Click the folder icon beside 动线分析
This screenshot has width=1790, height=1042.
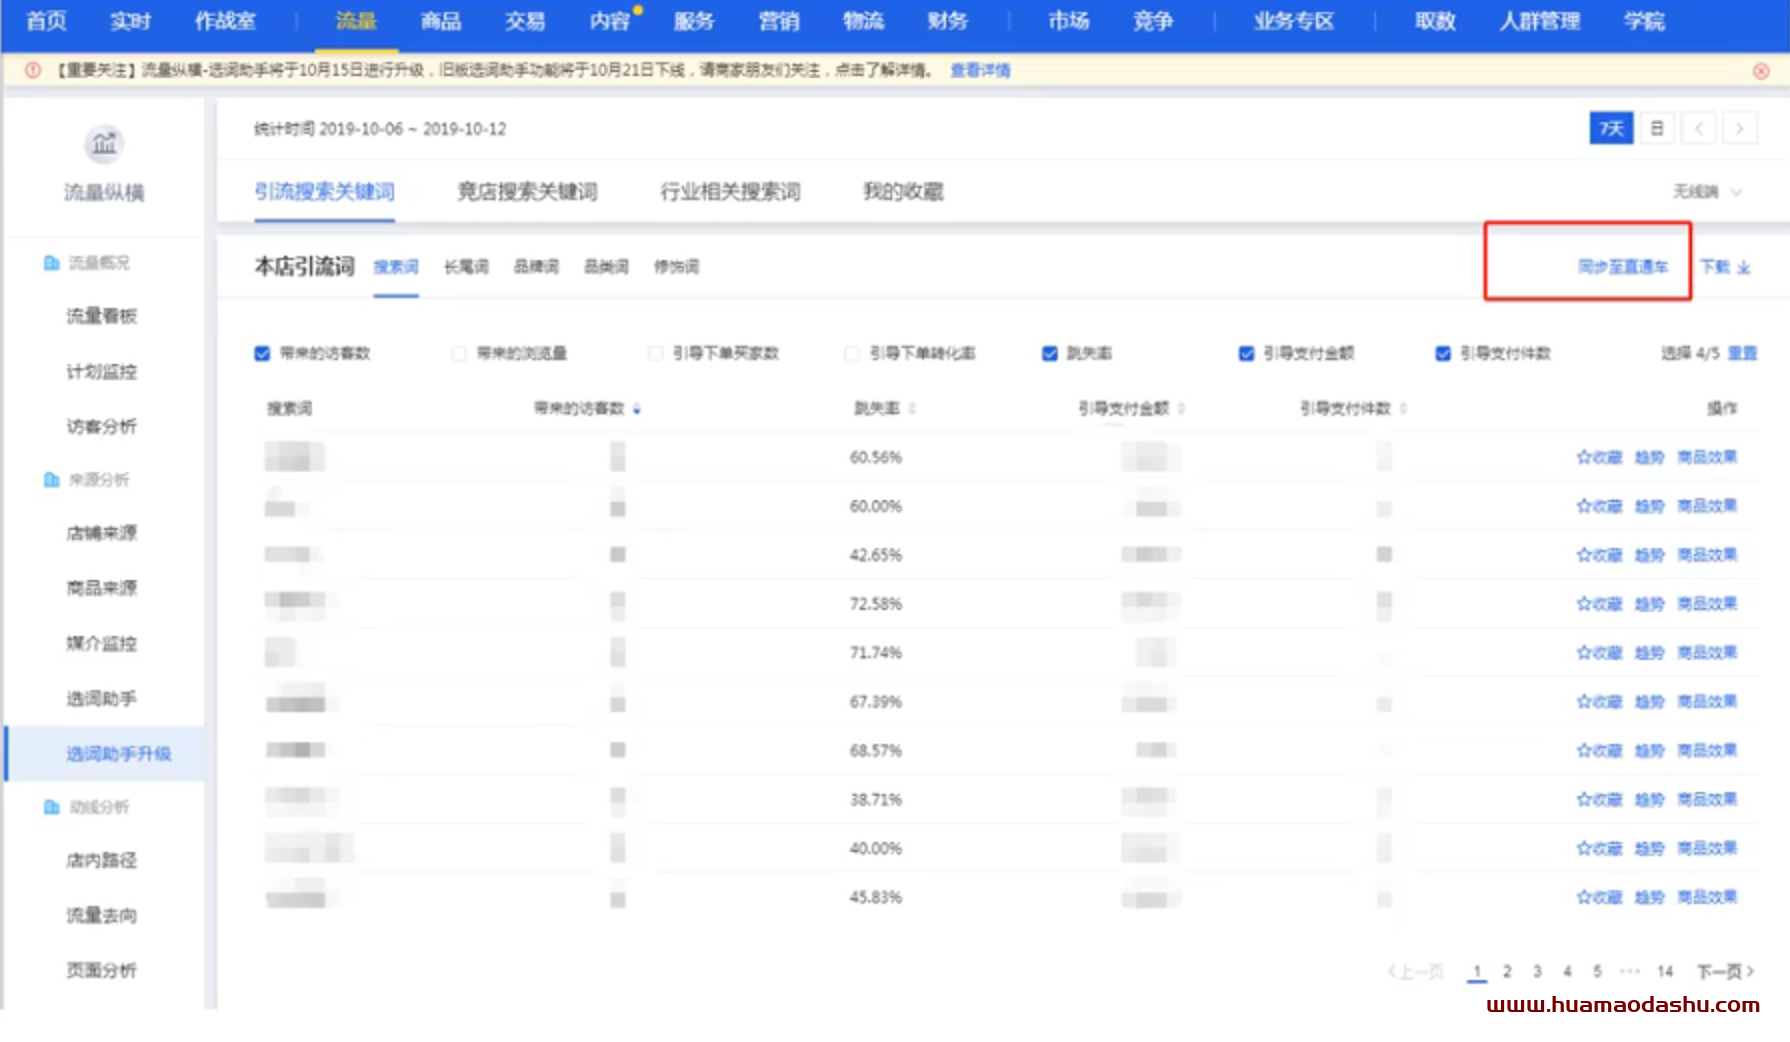(51, 807)
